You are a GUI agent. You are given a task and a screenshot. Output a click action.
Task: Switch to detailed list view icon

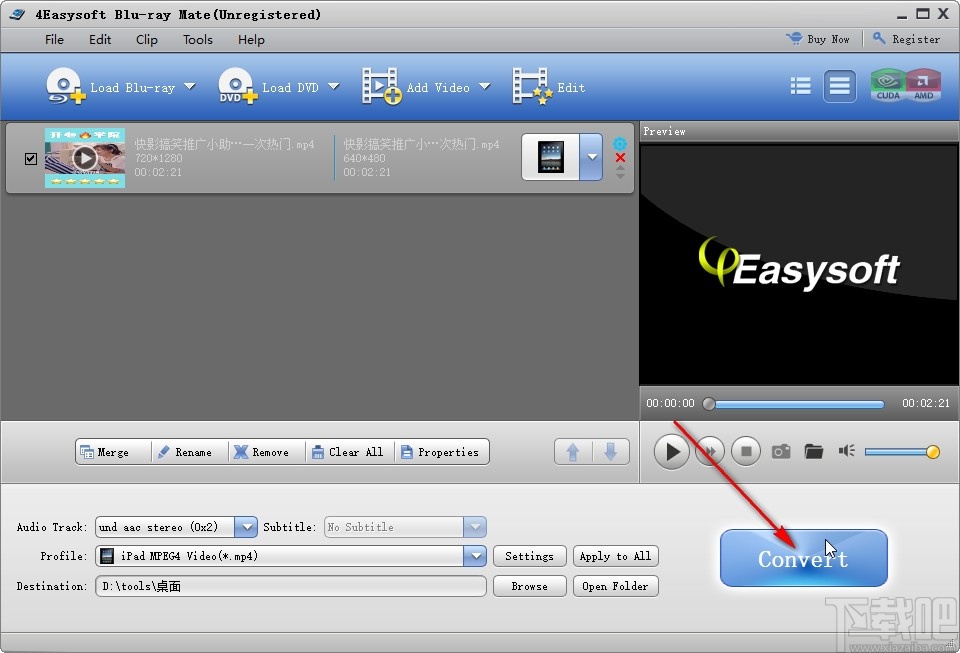(839, 86)
